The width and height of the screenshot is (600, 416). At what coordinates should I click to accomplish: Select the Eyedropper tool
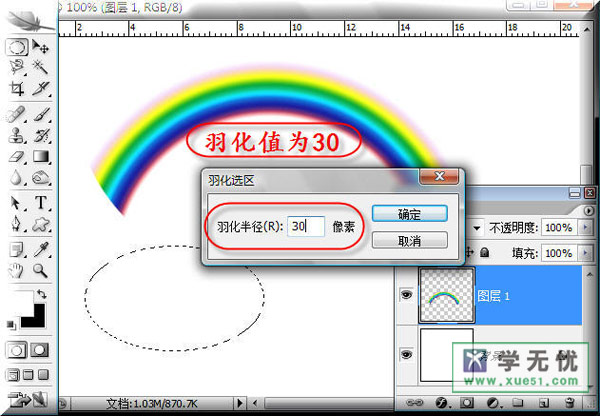pyautogui.click(x=41, y=250)
